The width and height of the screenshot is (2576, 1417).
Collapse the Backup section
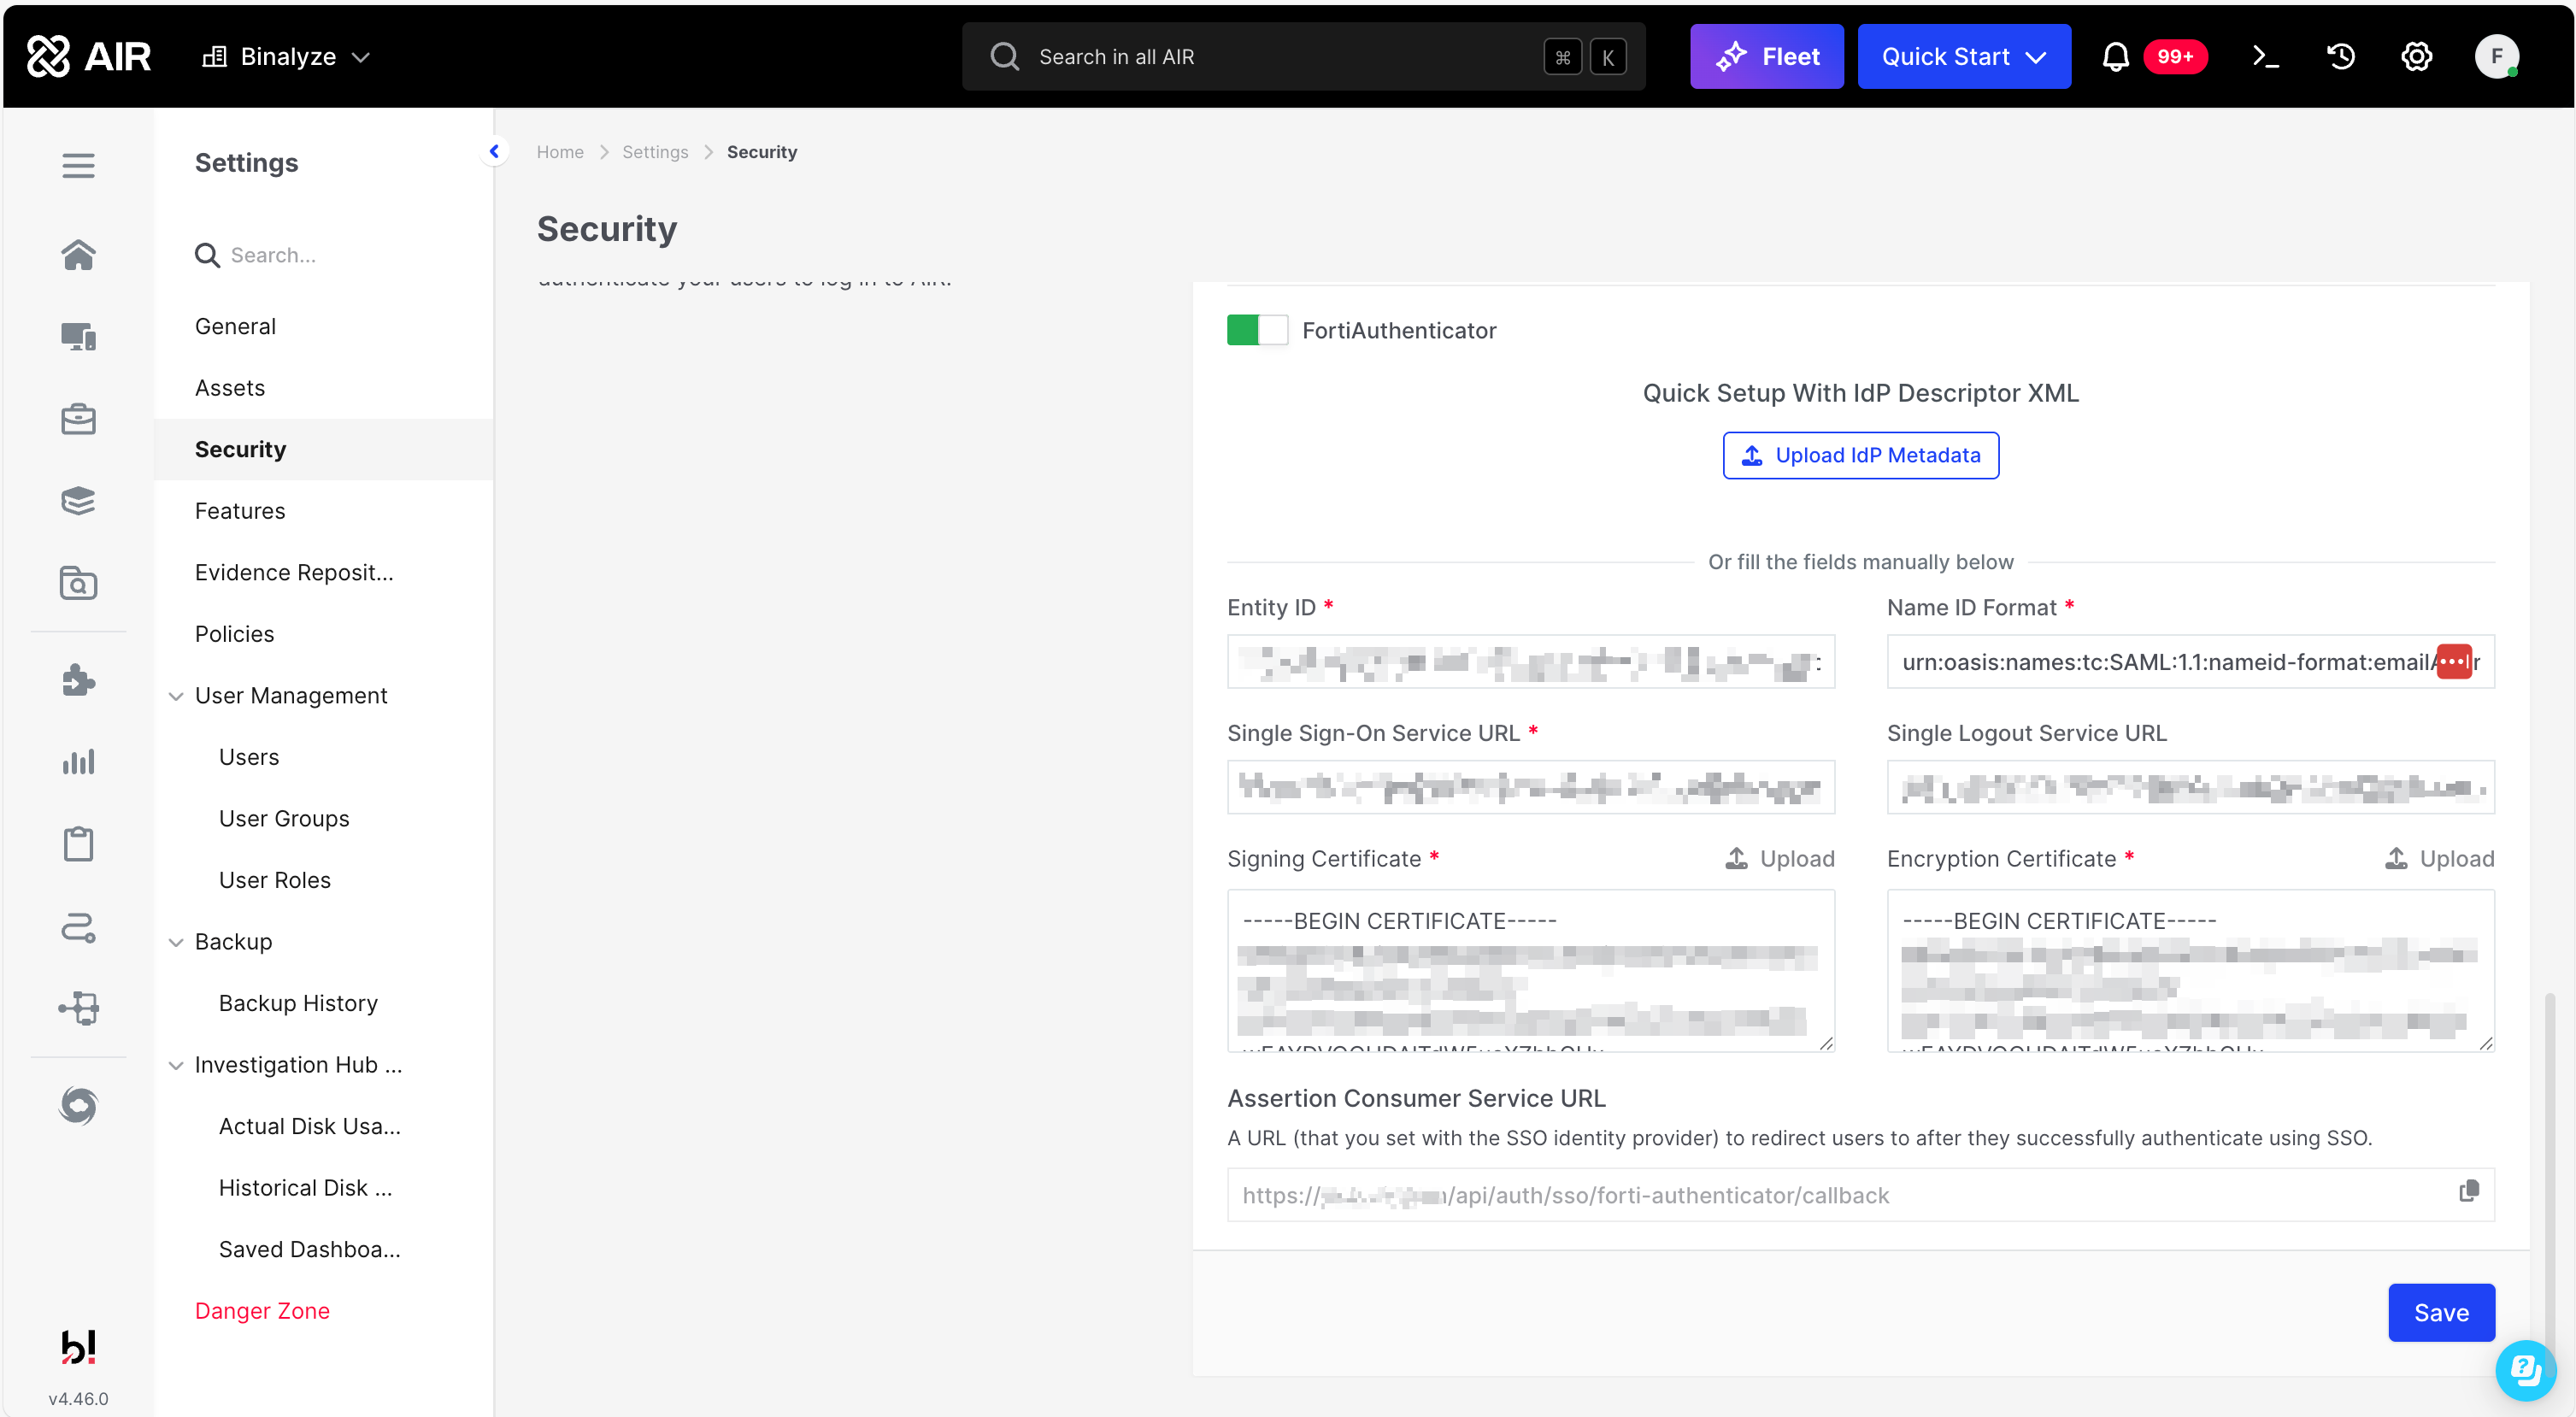[x=177, y=942]
